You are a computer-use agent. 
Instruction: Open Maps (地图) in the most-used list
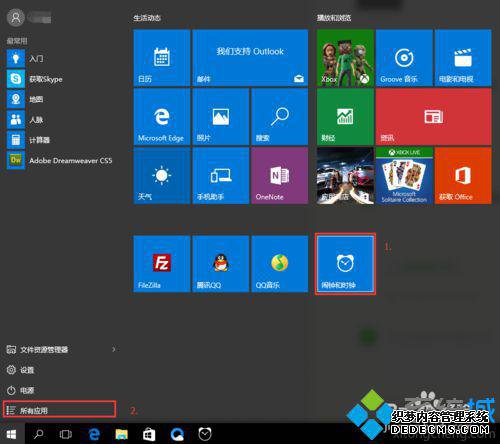click(x=60, y=99)
